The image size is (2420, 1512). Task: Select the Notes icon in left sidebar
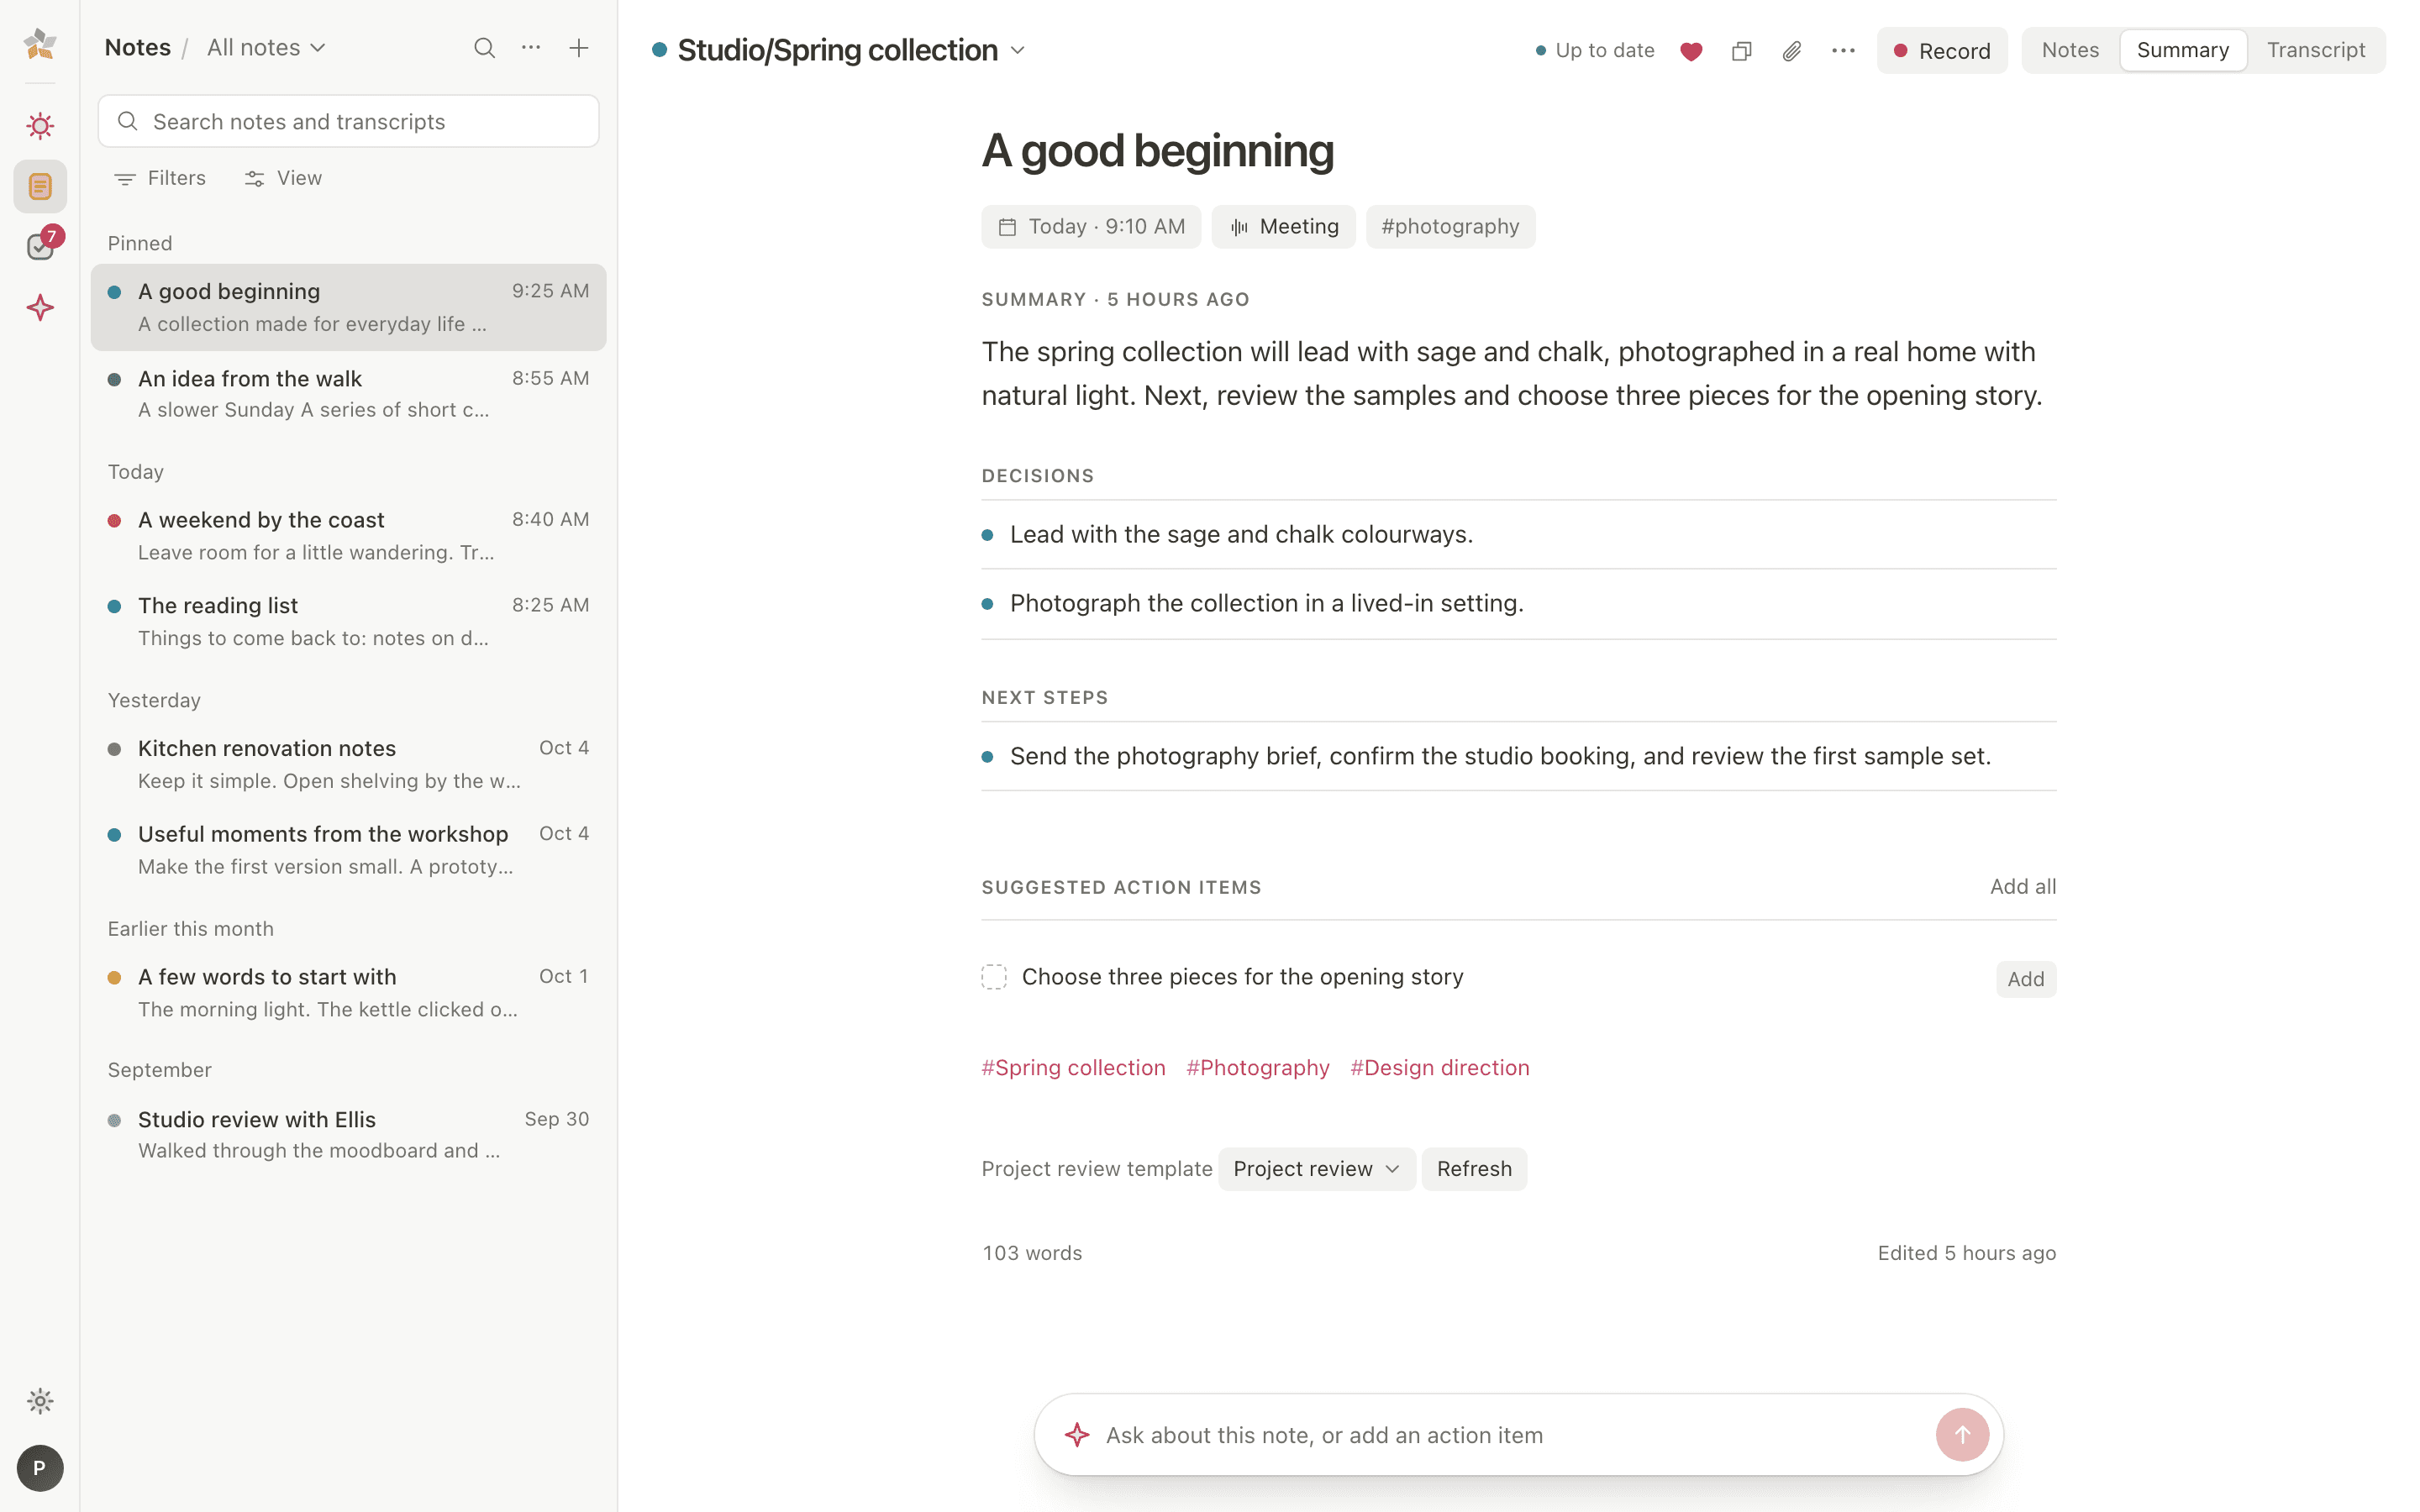[x=40, y=186]
